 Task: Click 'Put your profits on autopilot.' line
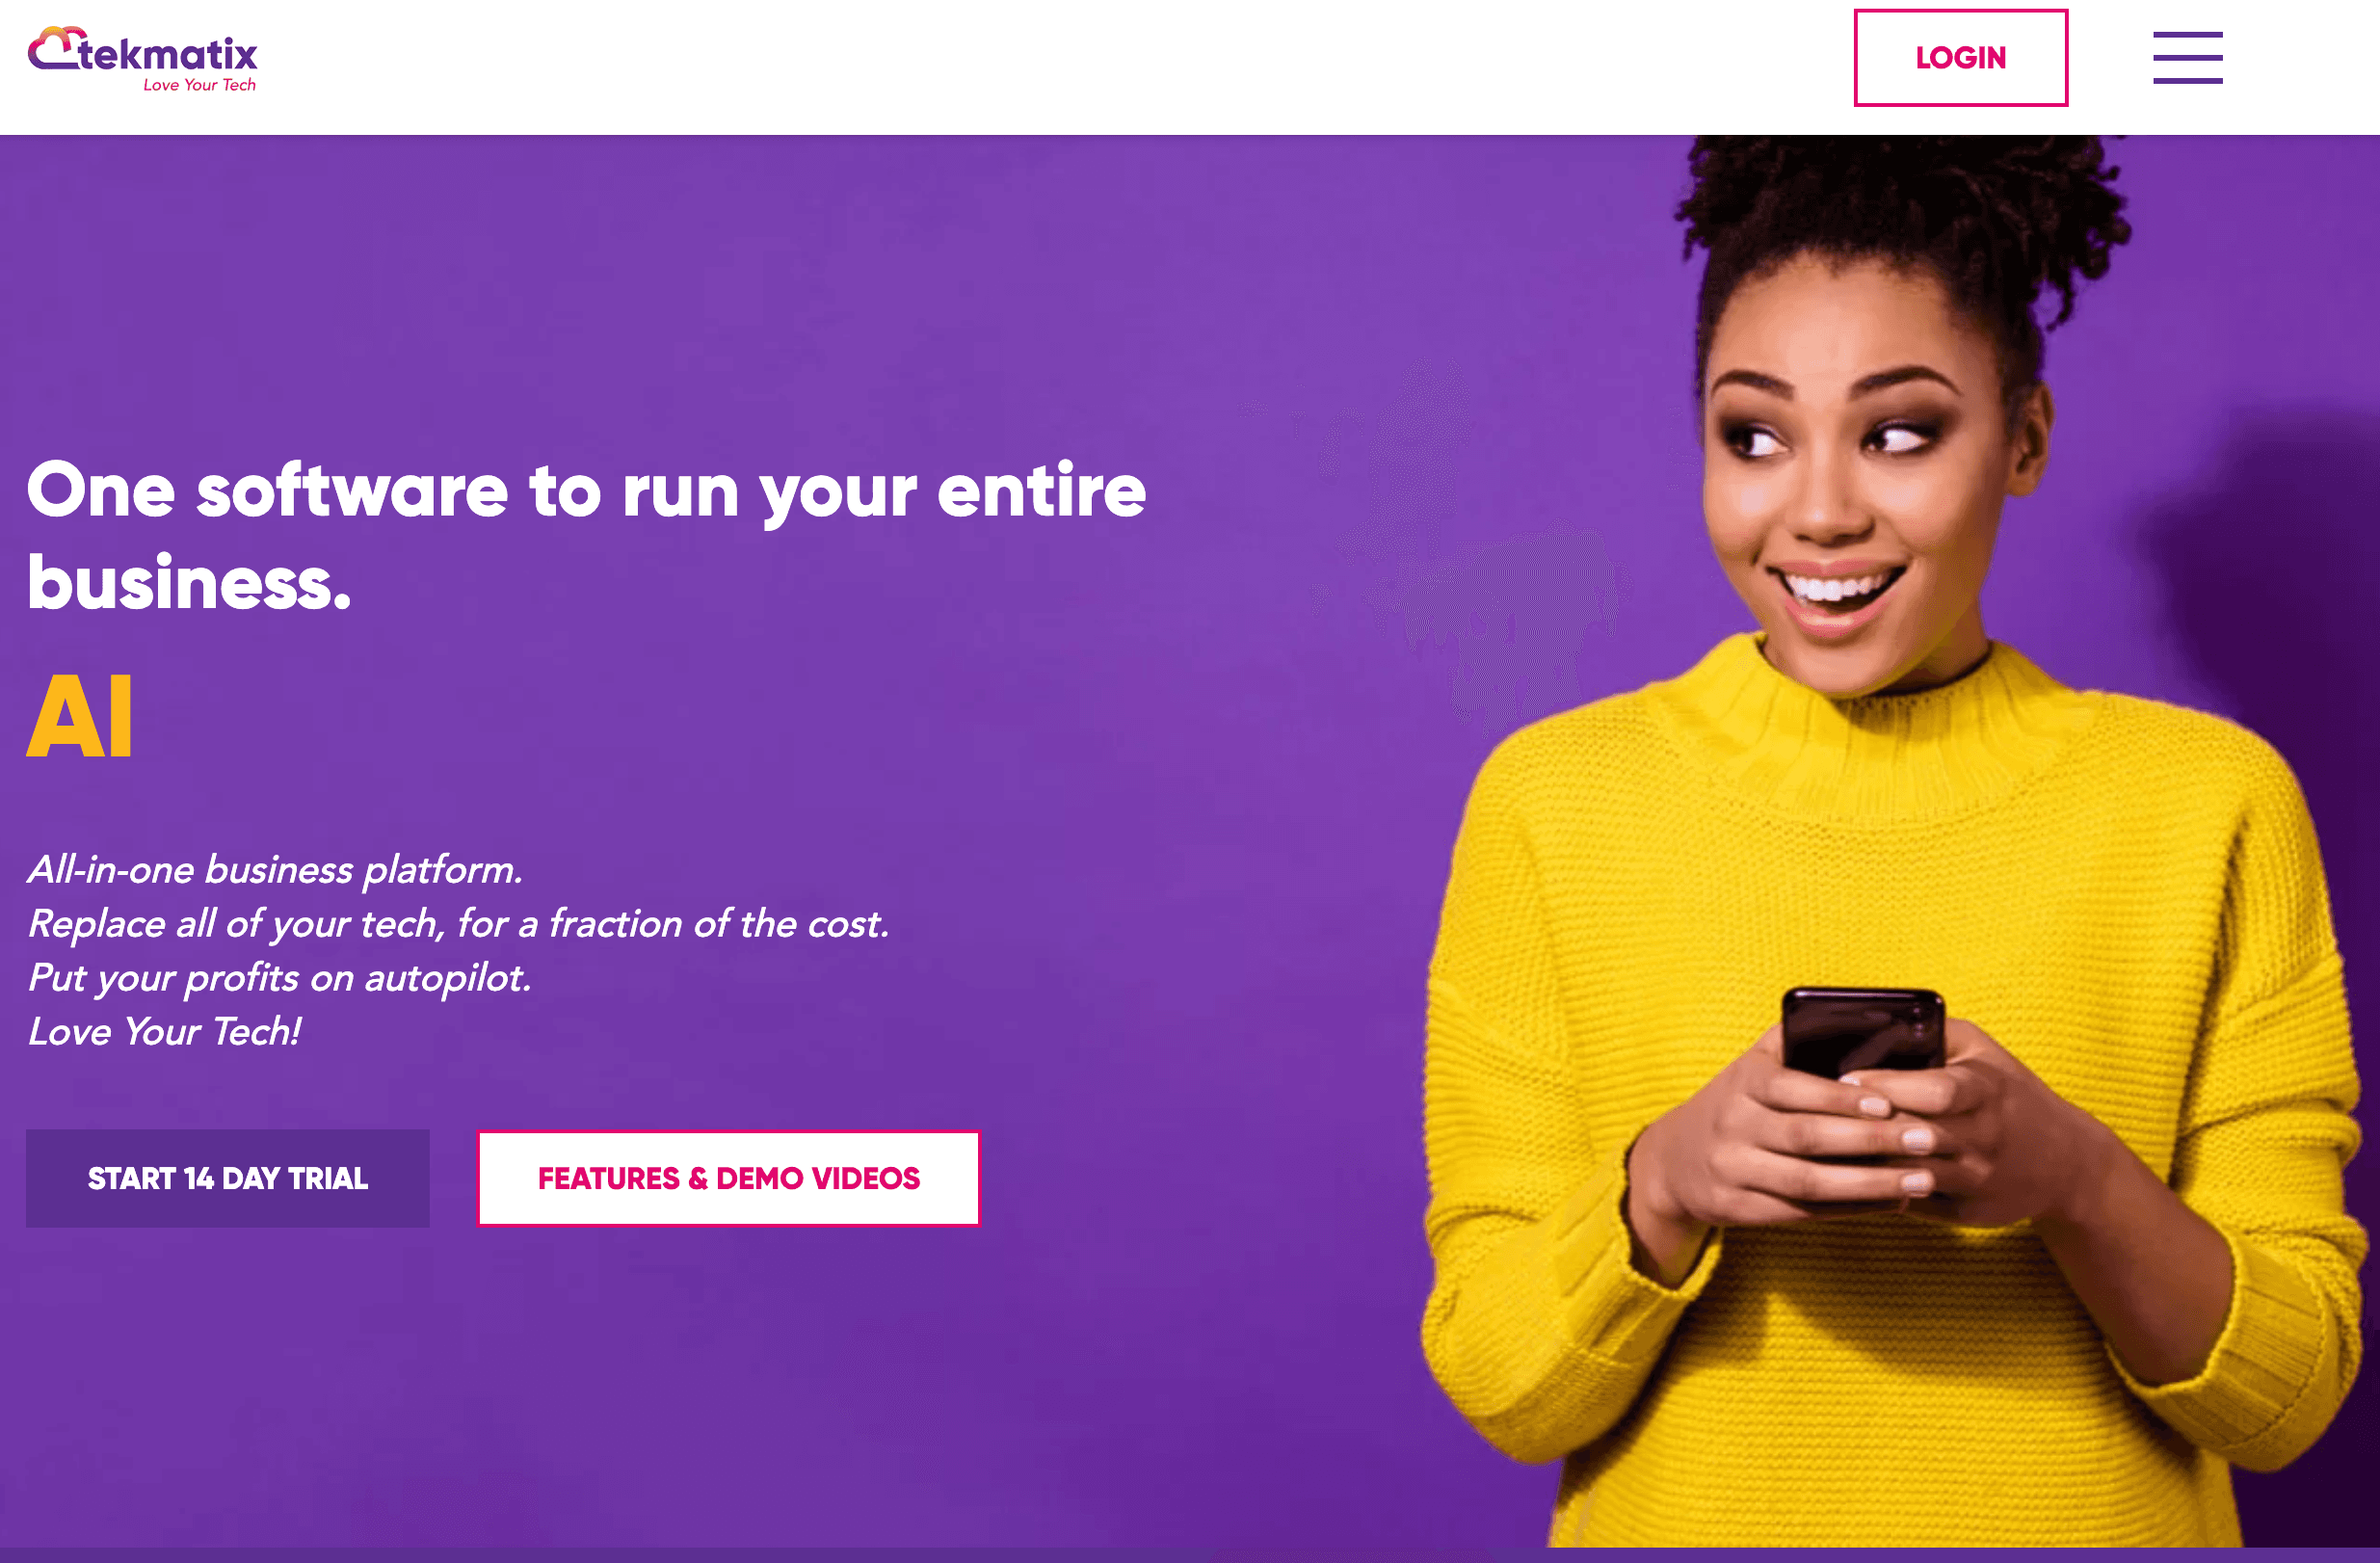[x=279, y=978]
